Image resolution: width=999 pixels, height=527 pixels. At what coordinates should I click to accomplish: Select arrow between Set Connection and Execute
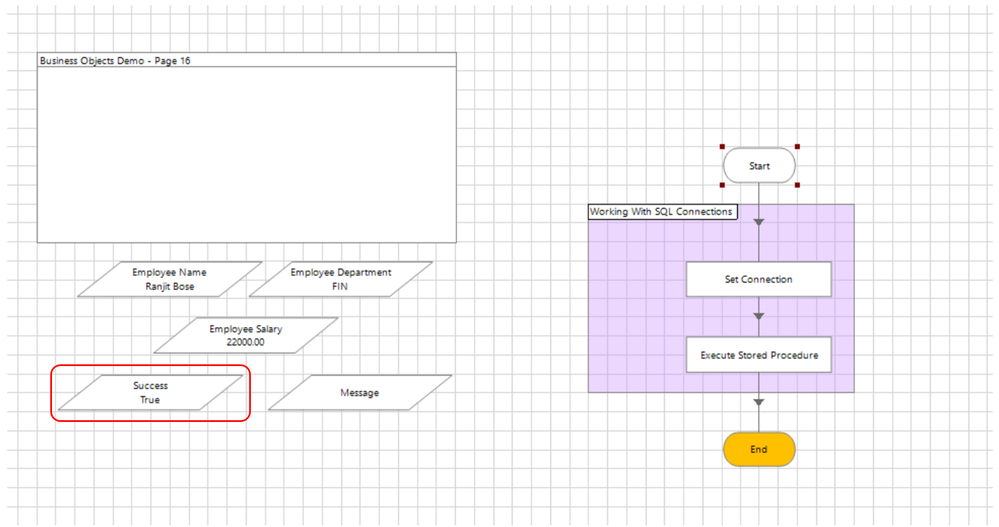[759, 316]
